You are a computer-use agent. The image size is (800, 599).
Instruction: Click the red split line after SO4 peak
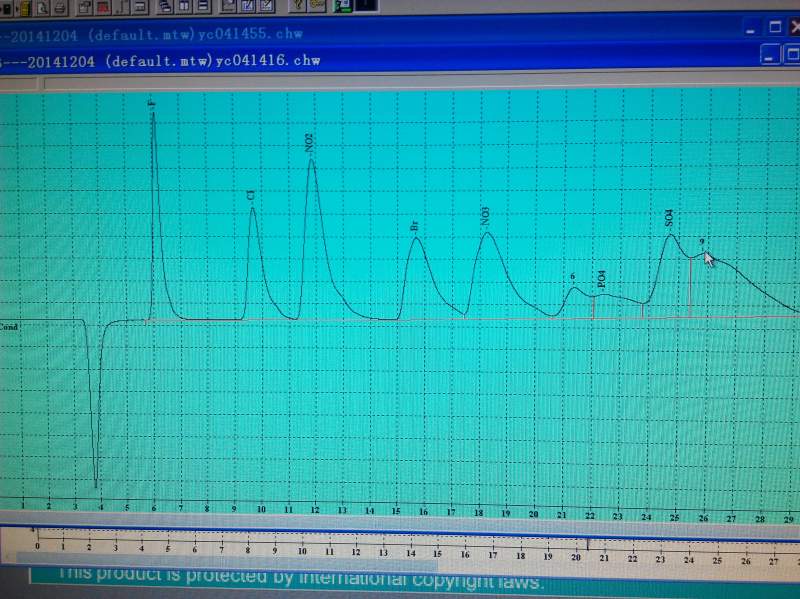[690, 287]
